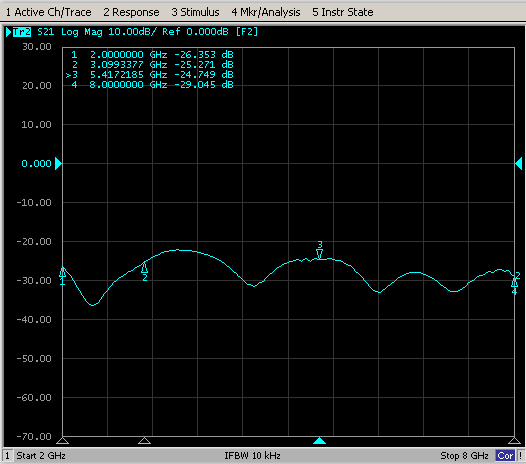Open the Instr State menu
Viewport: 526px width, 464px height.
click(343, 12)
